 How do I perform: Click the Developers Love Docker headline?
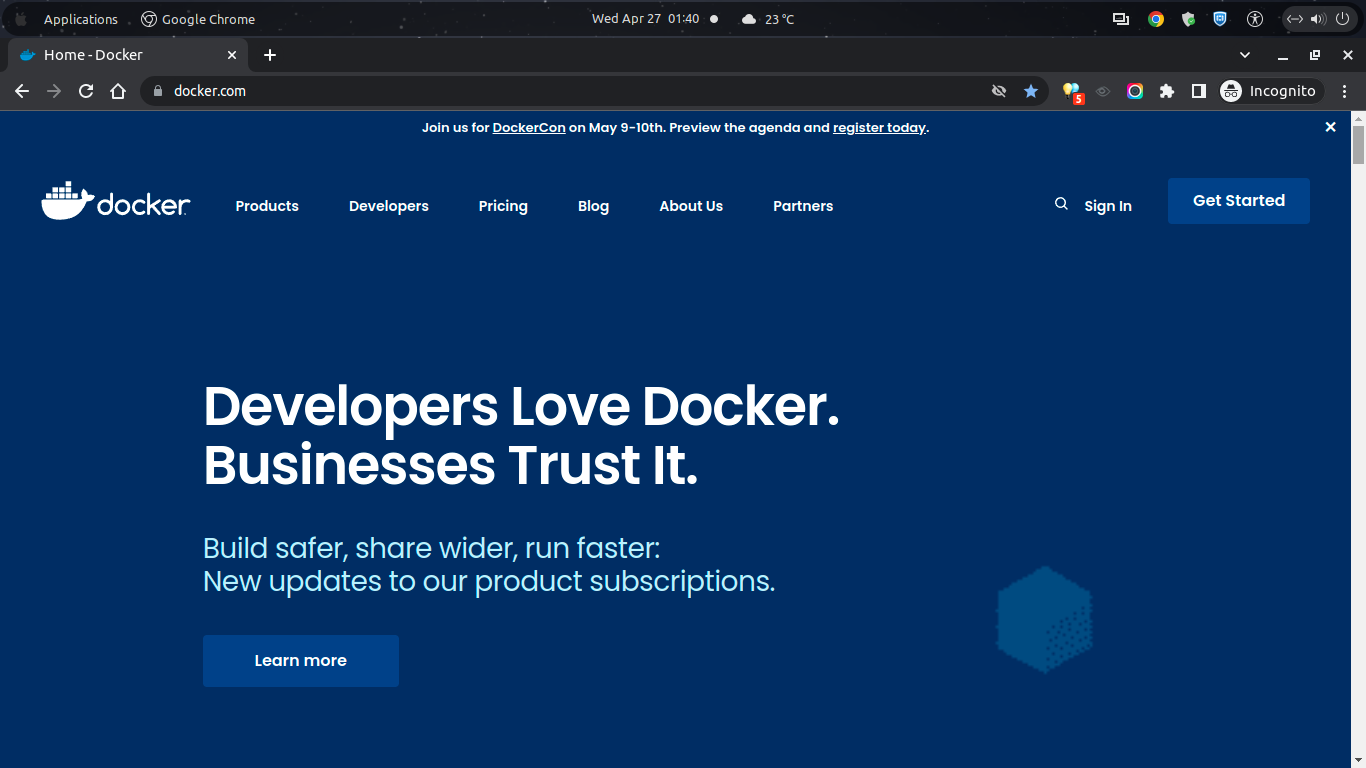[521, 435]
